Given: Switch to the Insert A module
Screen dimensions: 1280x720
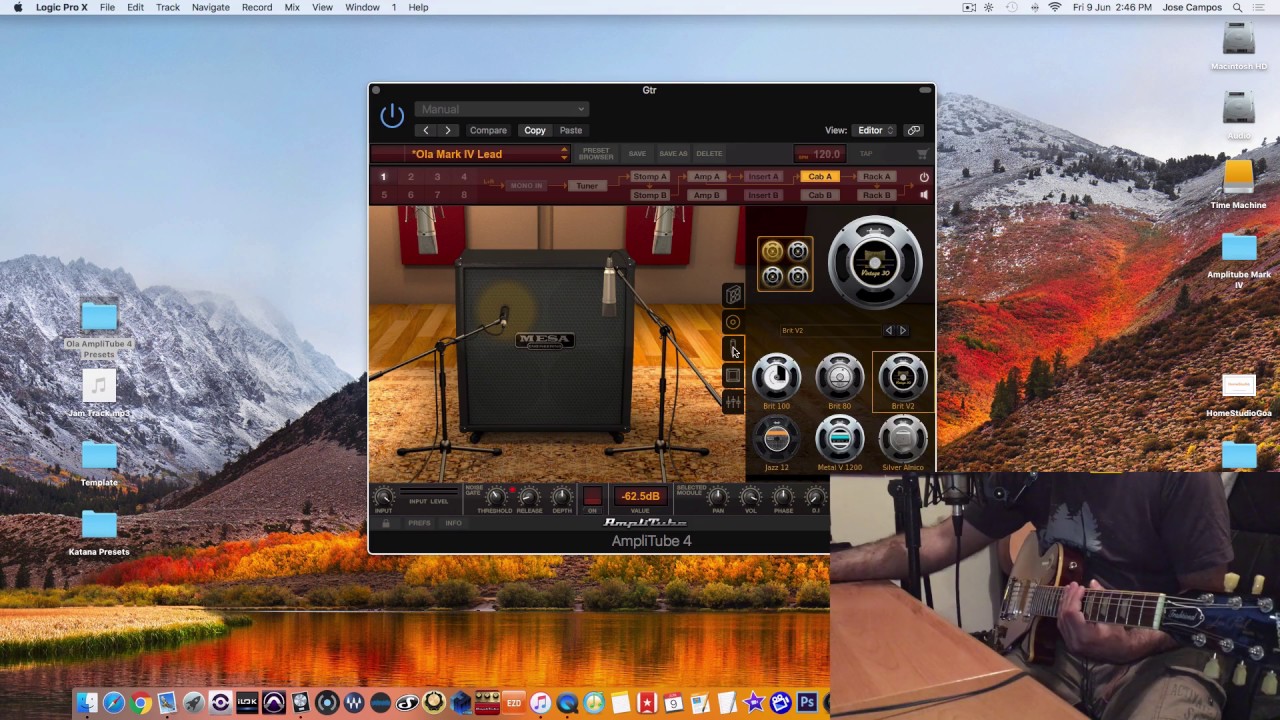Looking at the screenshot, I should [x=763, y=177].
